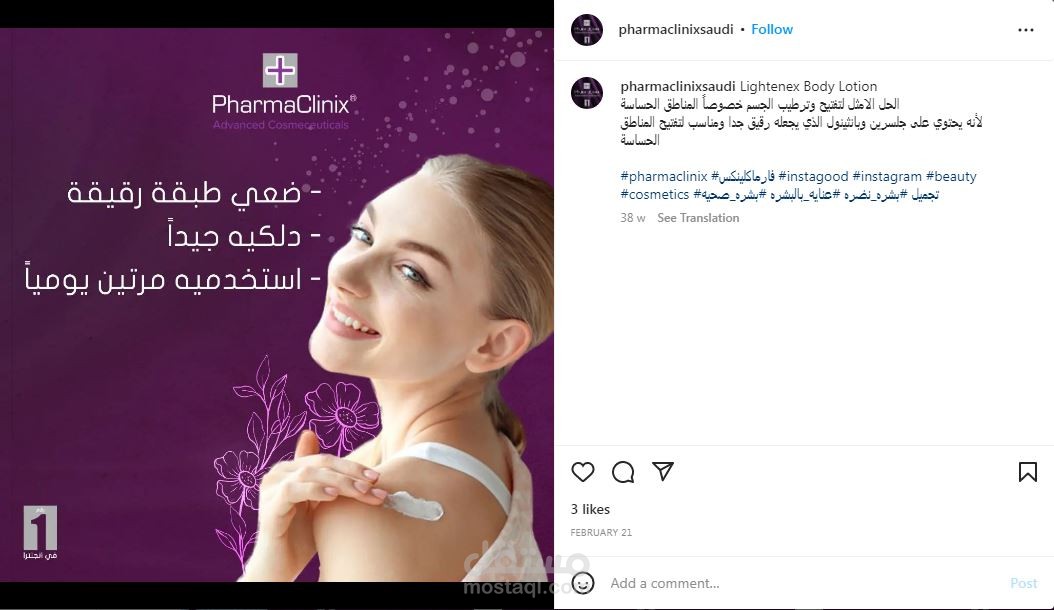Open the three-dot more options menu
Screen dimensions: 1054x610
point(1026,30)
